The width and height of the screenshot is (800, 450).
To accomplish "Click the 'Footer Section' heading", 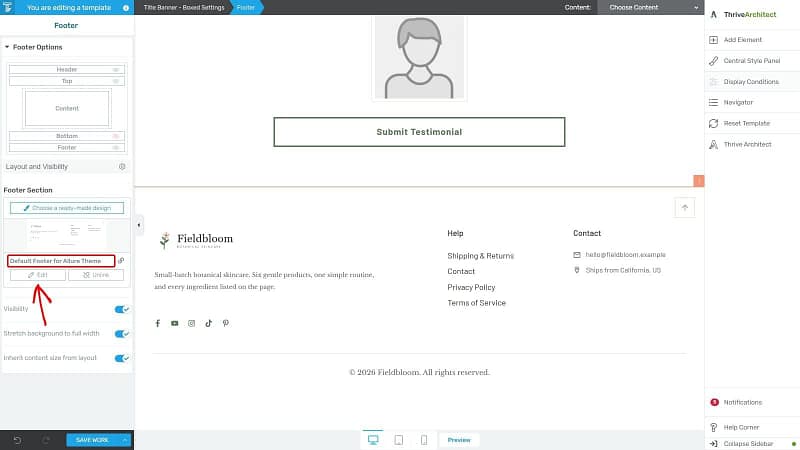I will click(x=28, y=190).
